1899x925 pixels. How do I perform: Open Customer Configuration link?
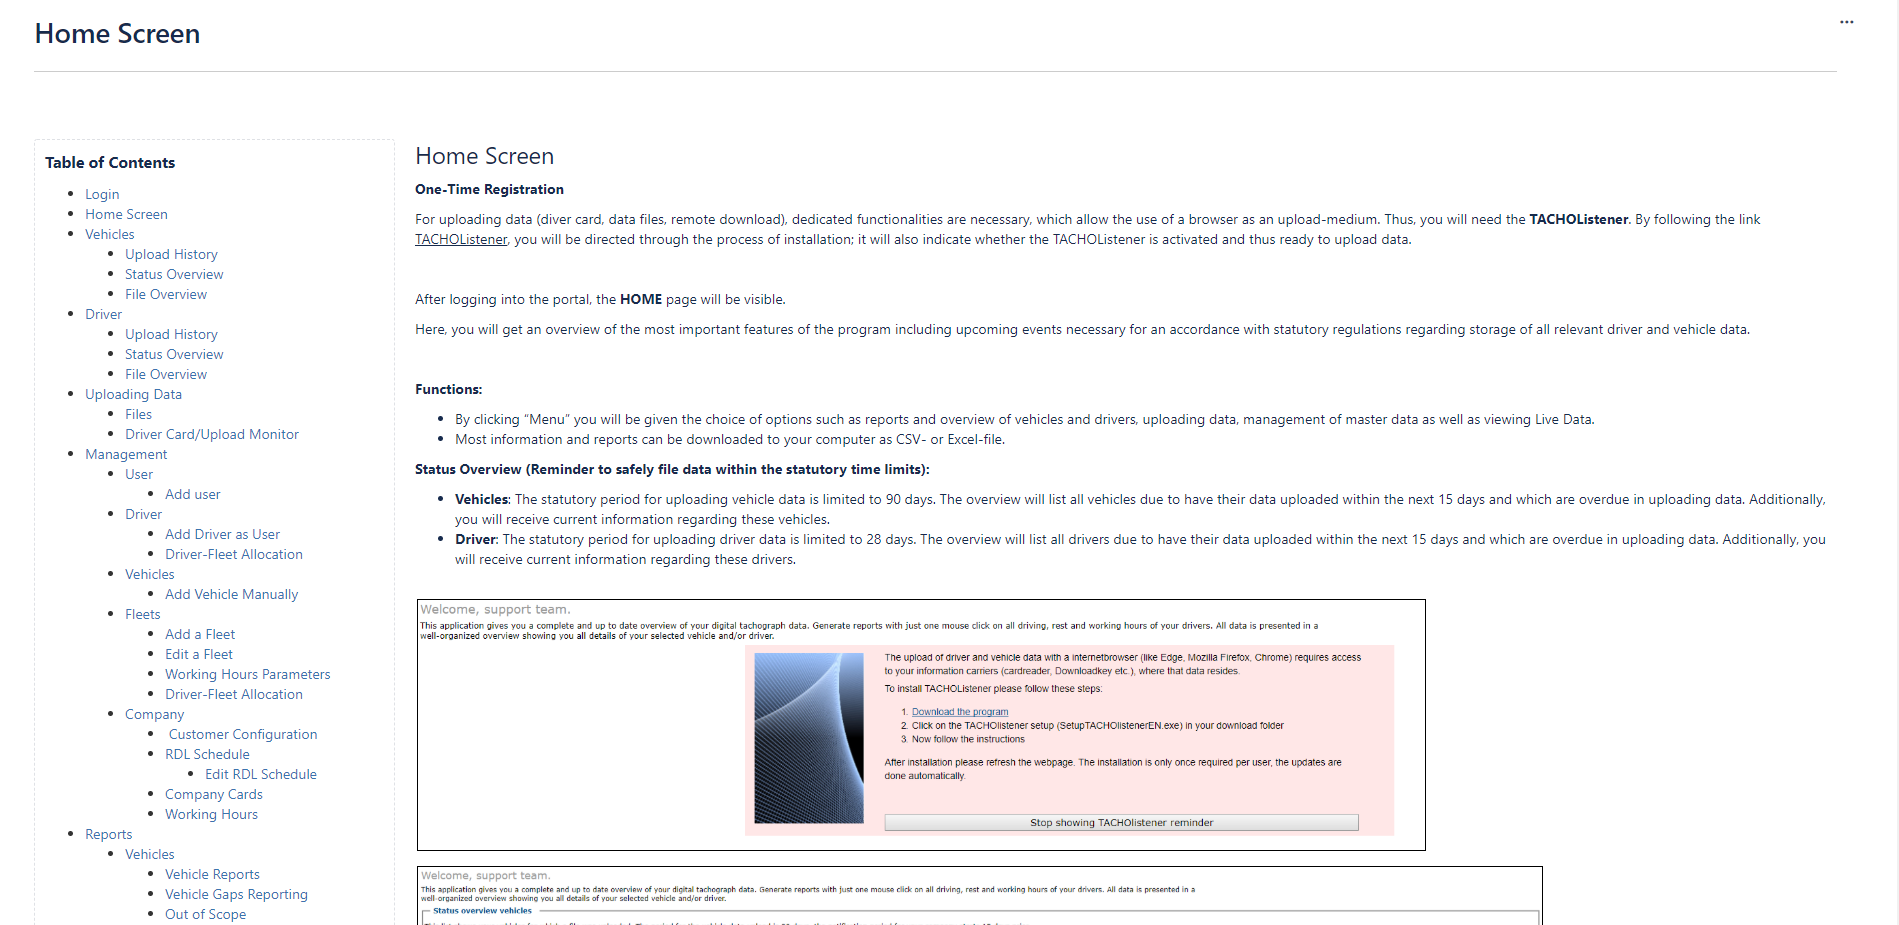tap(243, 734)
